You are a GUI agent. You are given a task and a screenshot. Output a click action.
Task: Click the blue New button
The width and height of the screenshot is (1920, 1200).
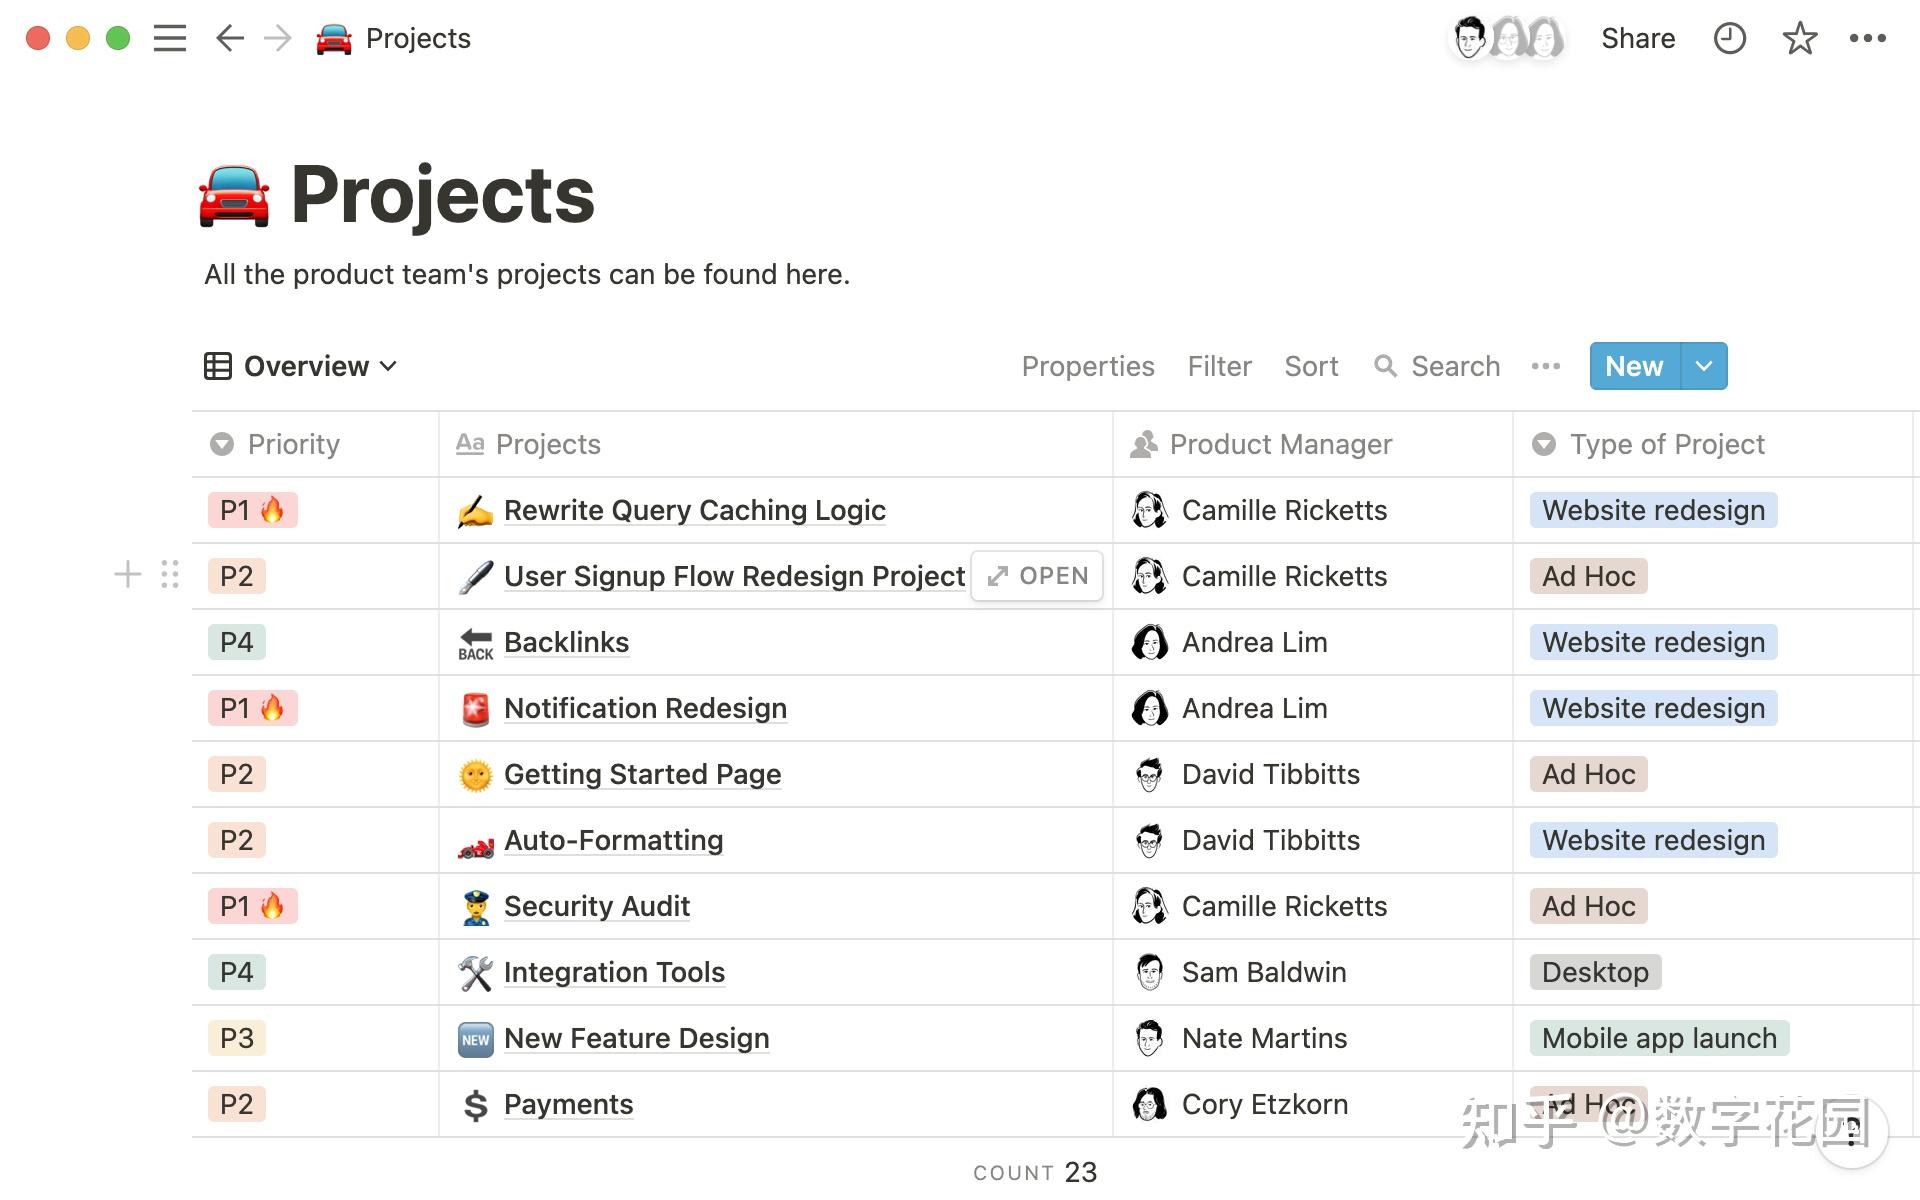1634,366
